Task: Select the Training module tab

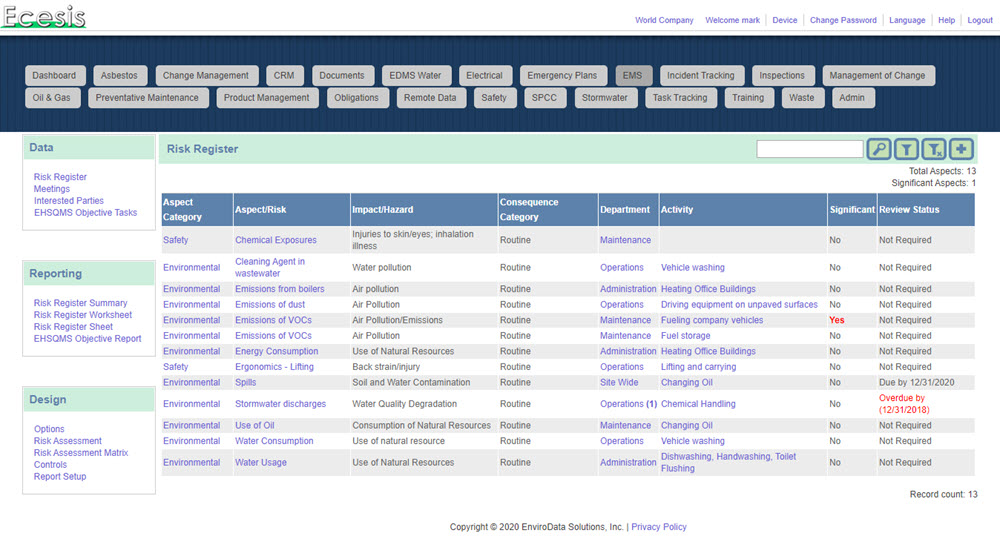Action: point(749,98)
